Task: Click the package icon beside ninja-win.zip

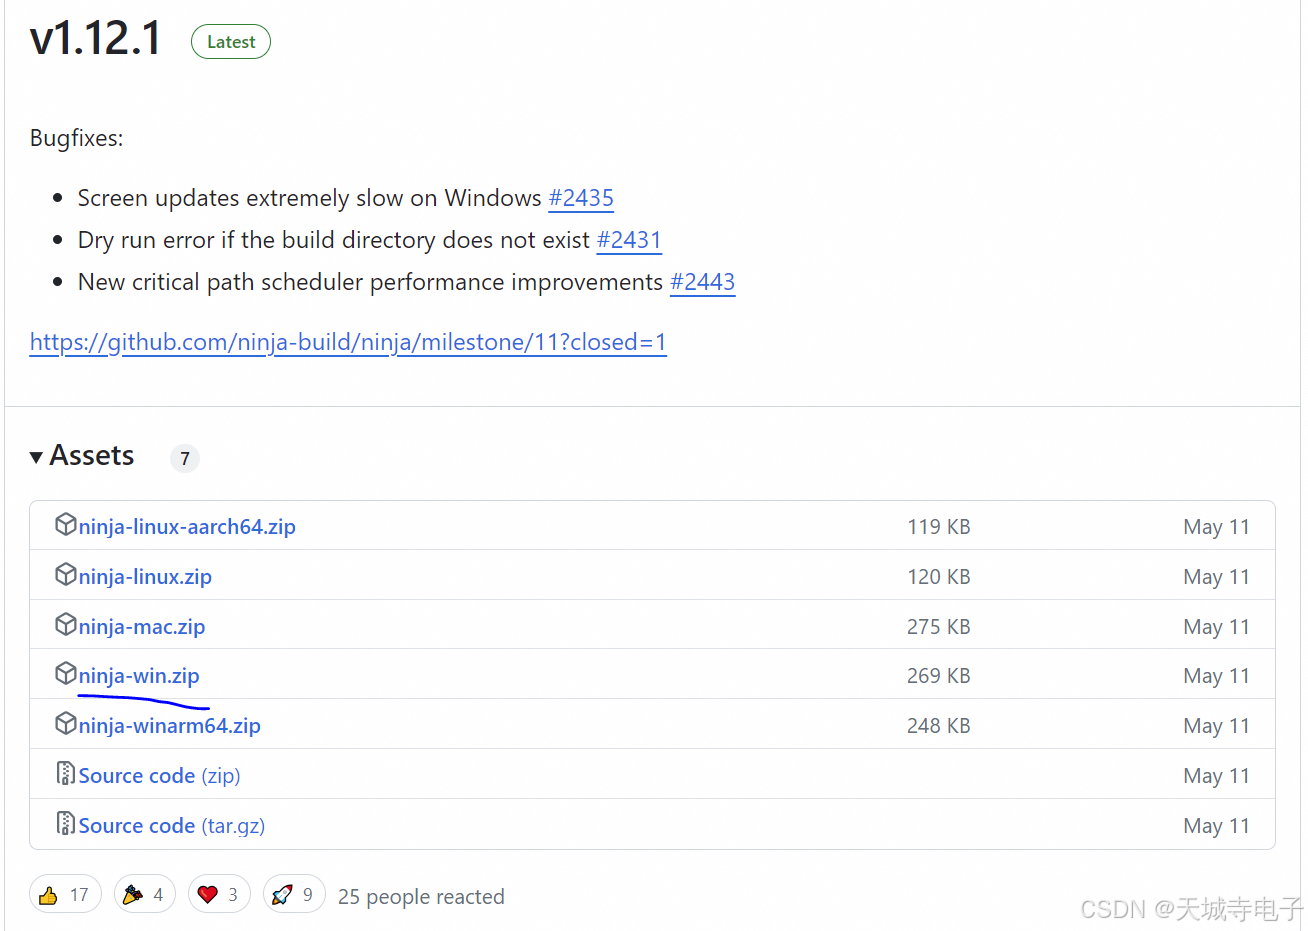Action: tap(66, 673)
